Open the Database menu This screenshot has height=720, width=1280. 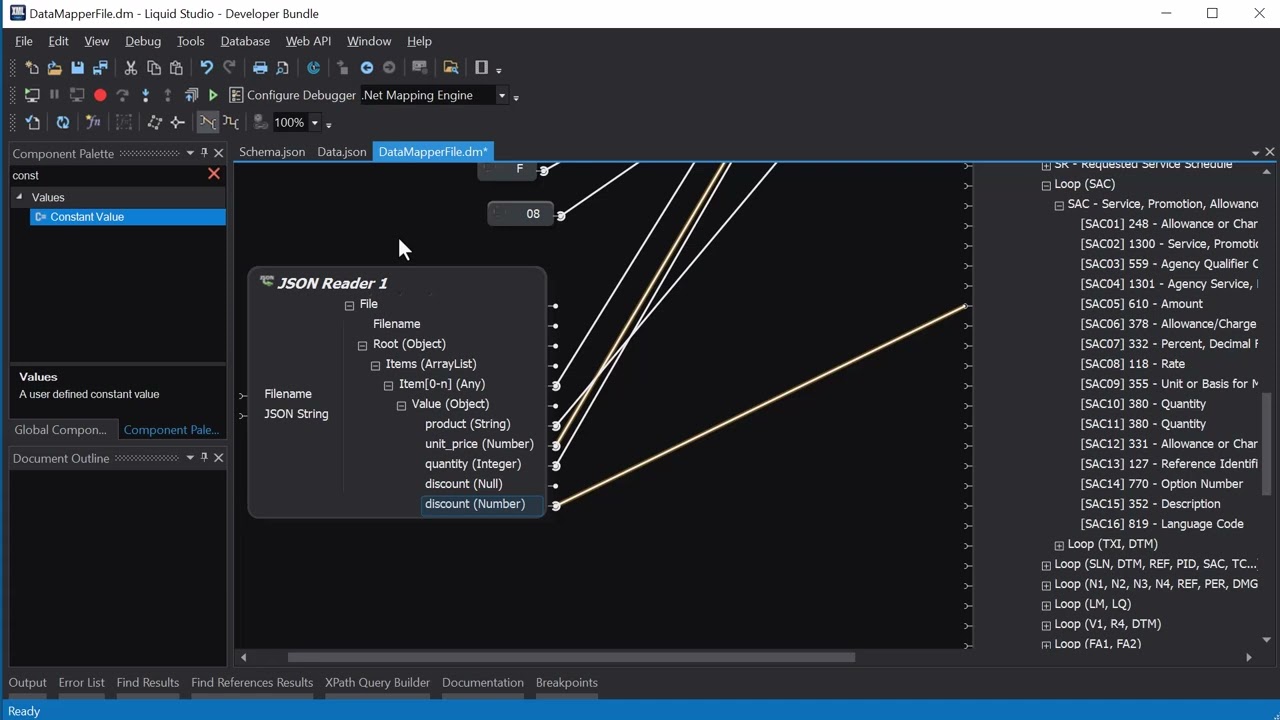tap(245, 41)
